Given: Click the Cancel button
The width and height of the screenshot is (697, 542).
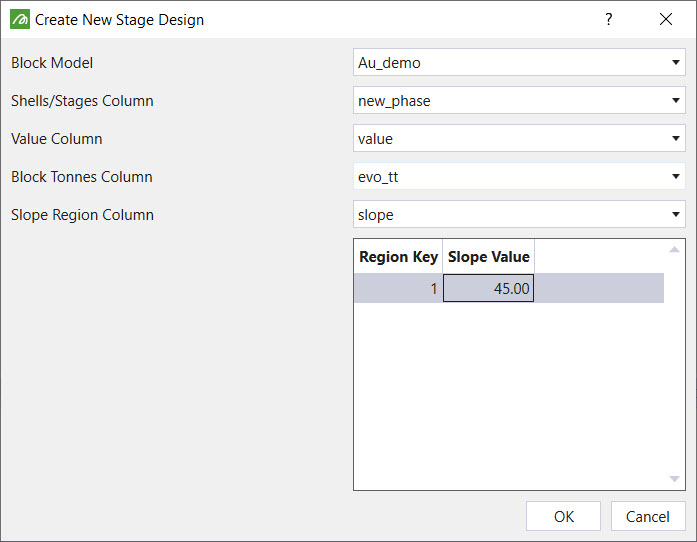Looking at the screenshot, I should 647,516.
